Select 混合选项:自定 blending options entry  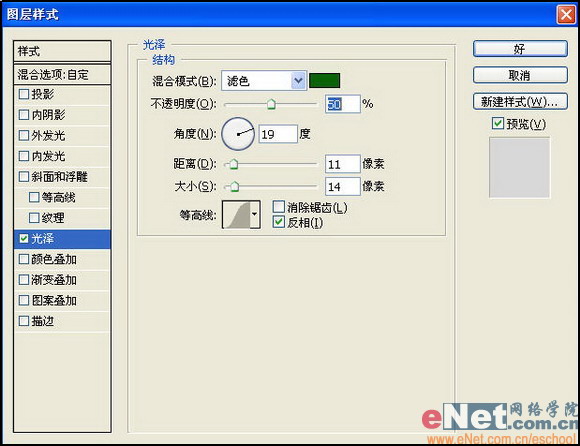pyautogui.click(x=62, y=75)
